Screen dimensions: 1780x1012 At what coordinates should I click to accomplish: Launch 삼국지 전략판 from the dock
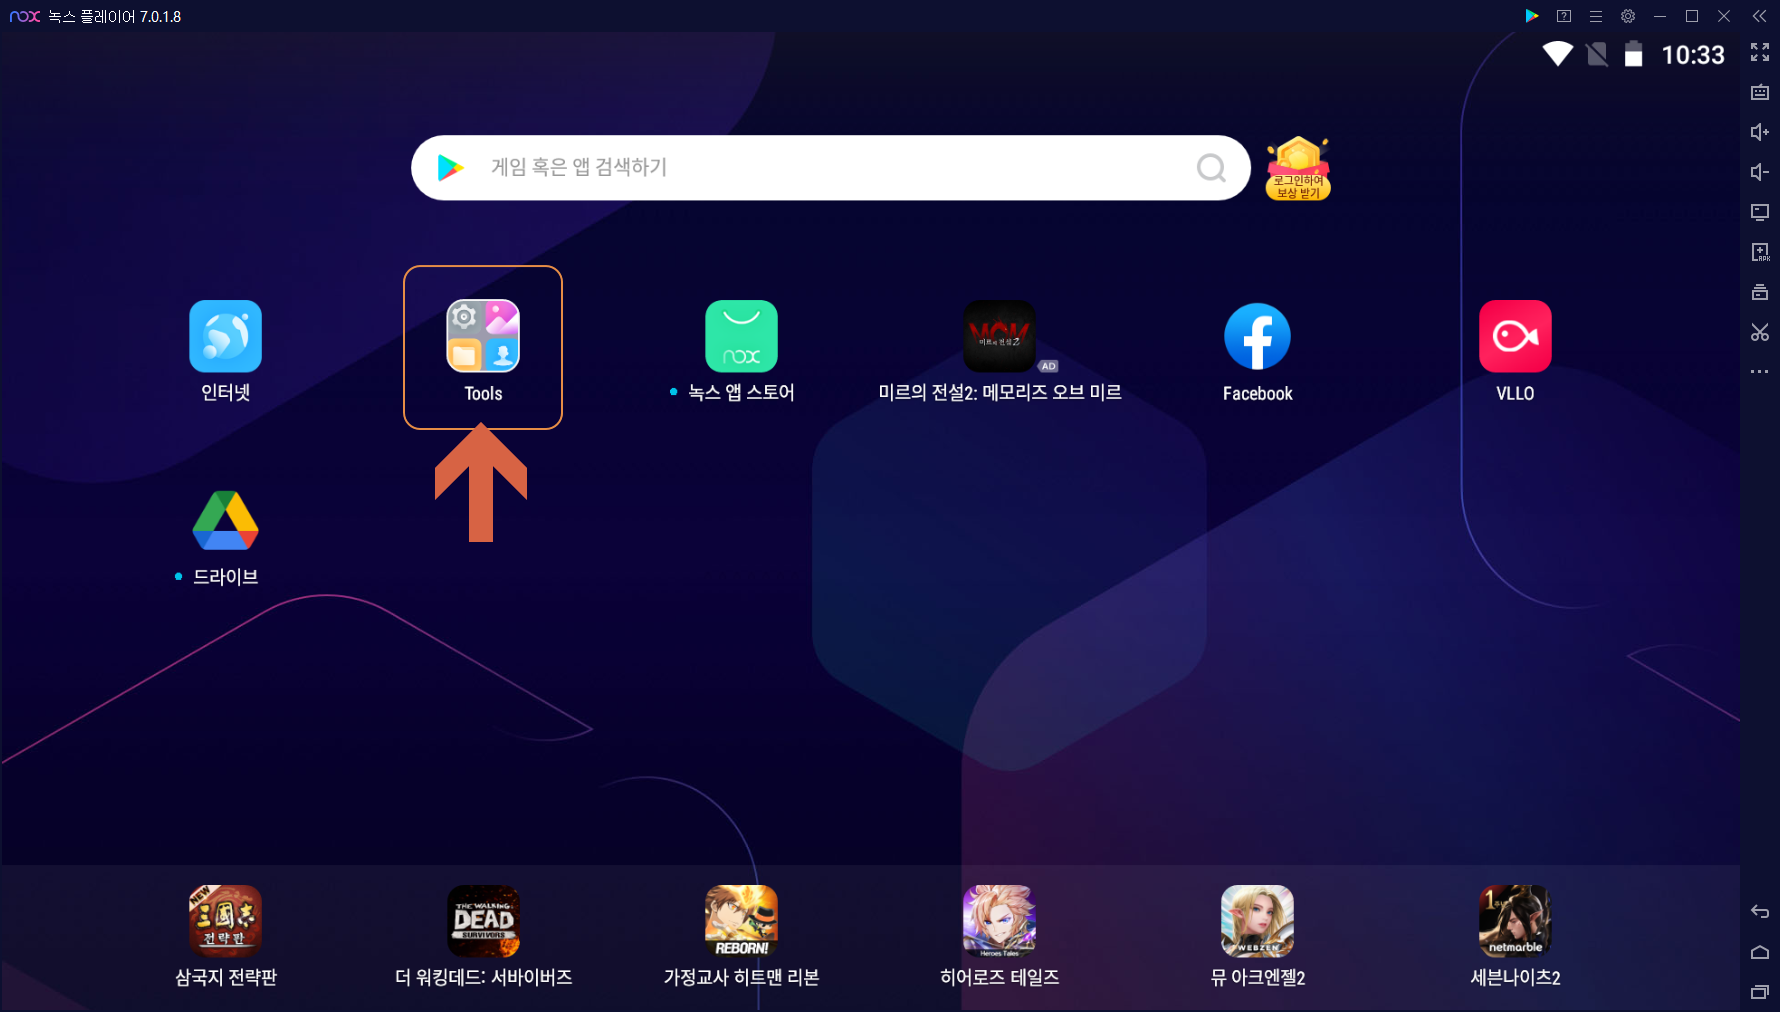(x=226, y=921)
